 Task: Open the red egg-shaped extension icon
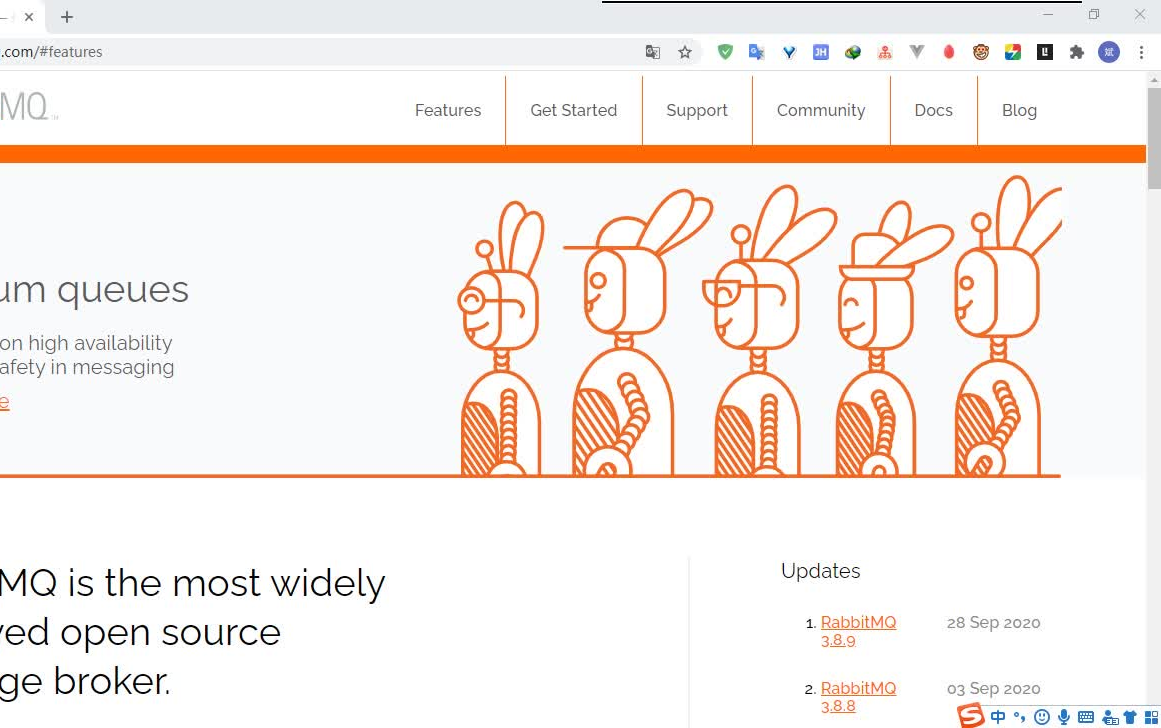point(948,52)
